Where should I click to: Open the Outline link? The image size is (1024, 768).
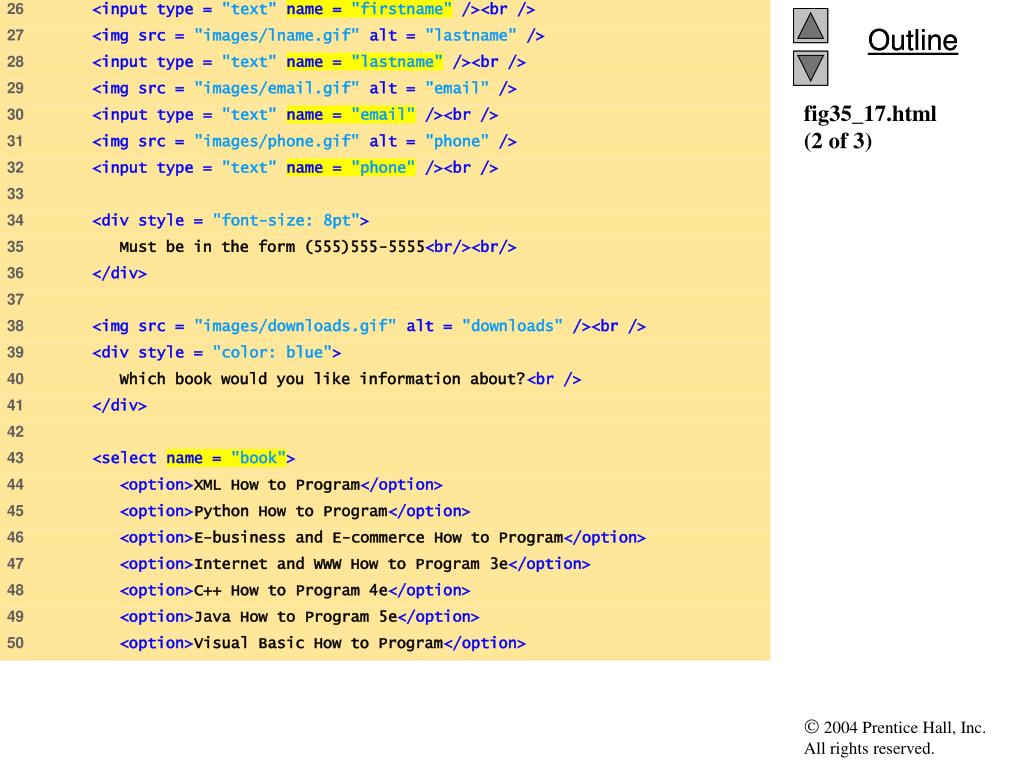pyautogui.click(x=912, y=40)
